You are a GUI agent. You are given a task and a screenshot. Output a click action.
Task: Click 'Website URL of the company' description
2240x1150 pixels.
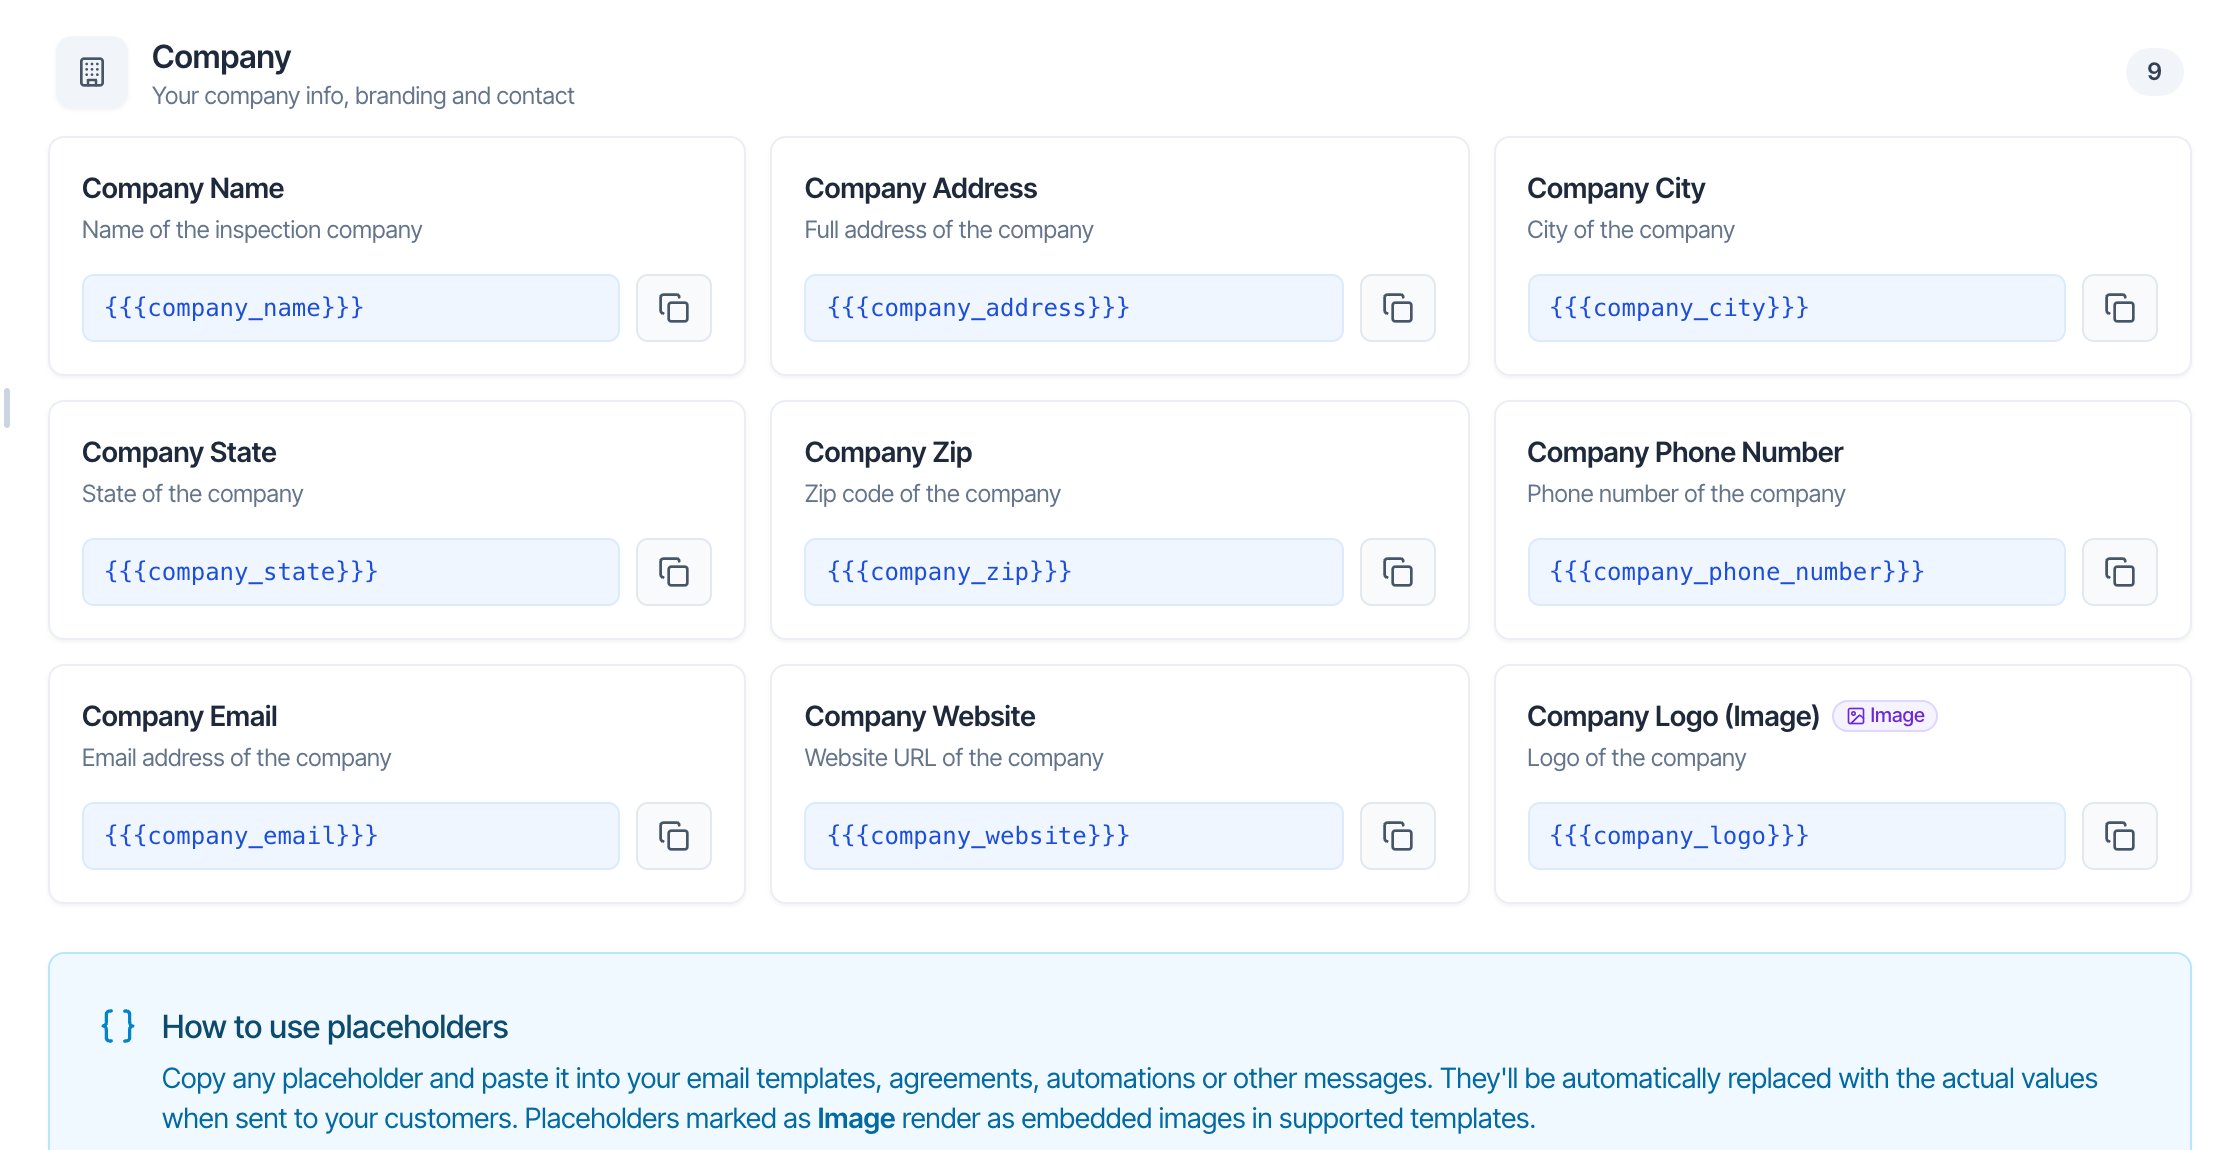click(953, 758)
